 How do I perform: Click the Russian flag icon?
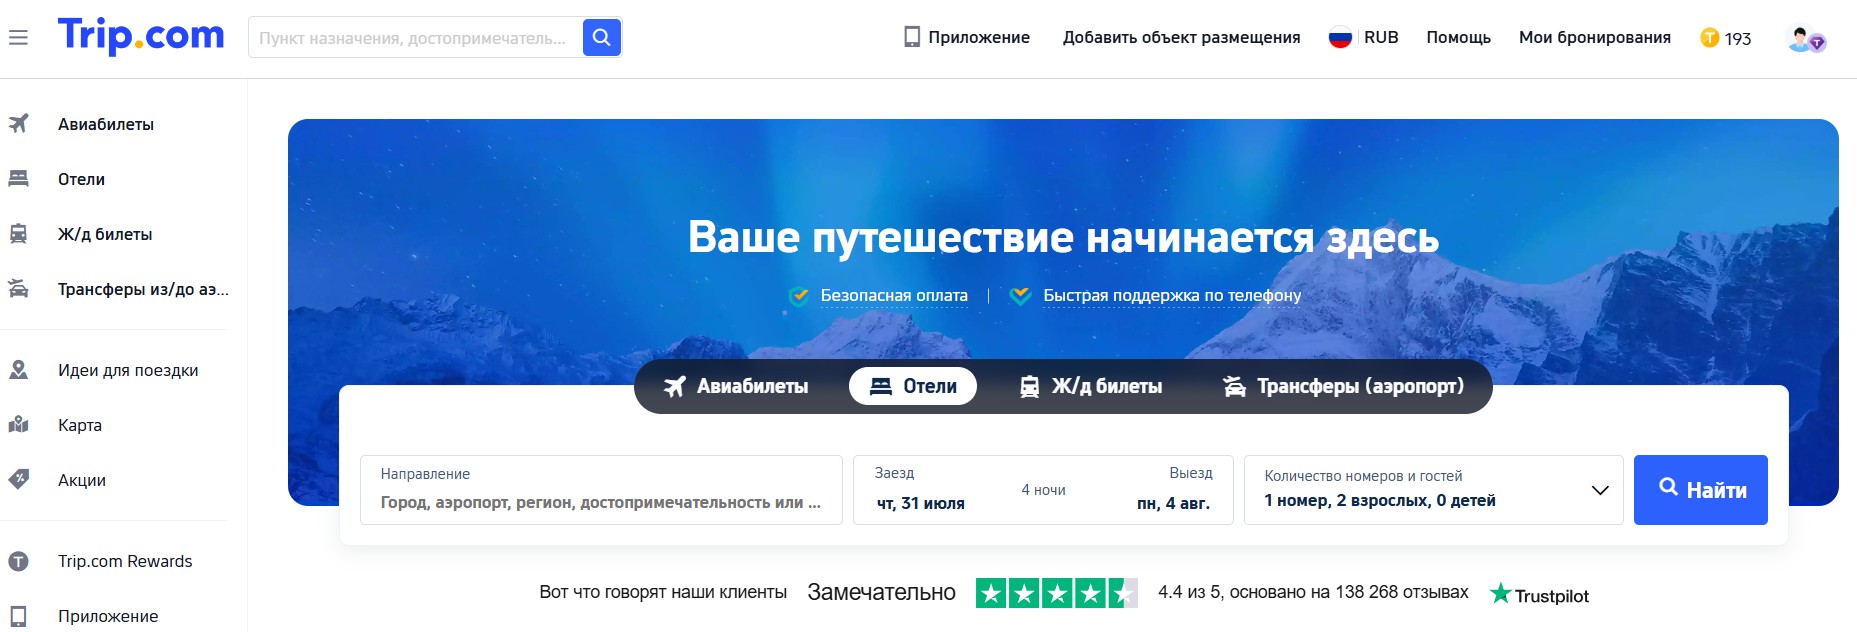coord(1340,37)
